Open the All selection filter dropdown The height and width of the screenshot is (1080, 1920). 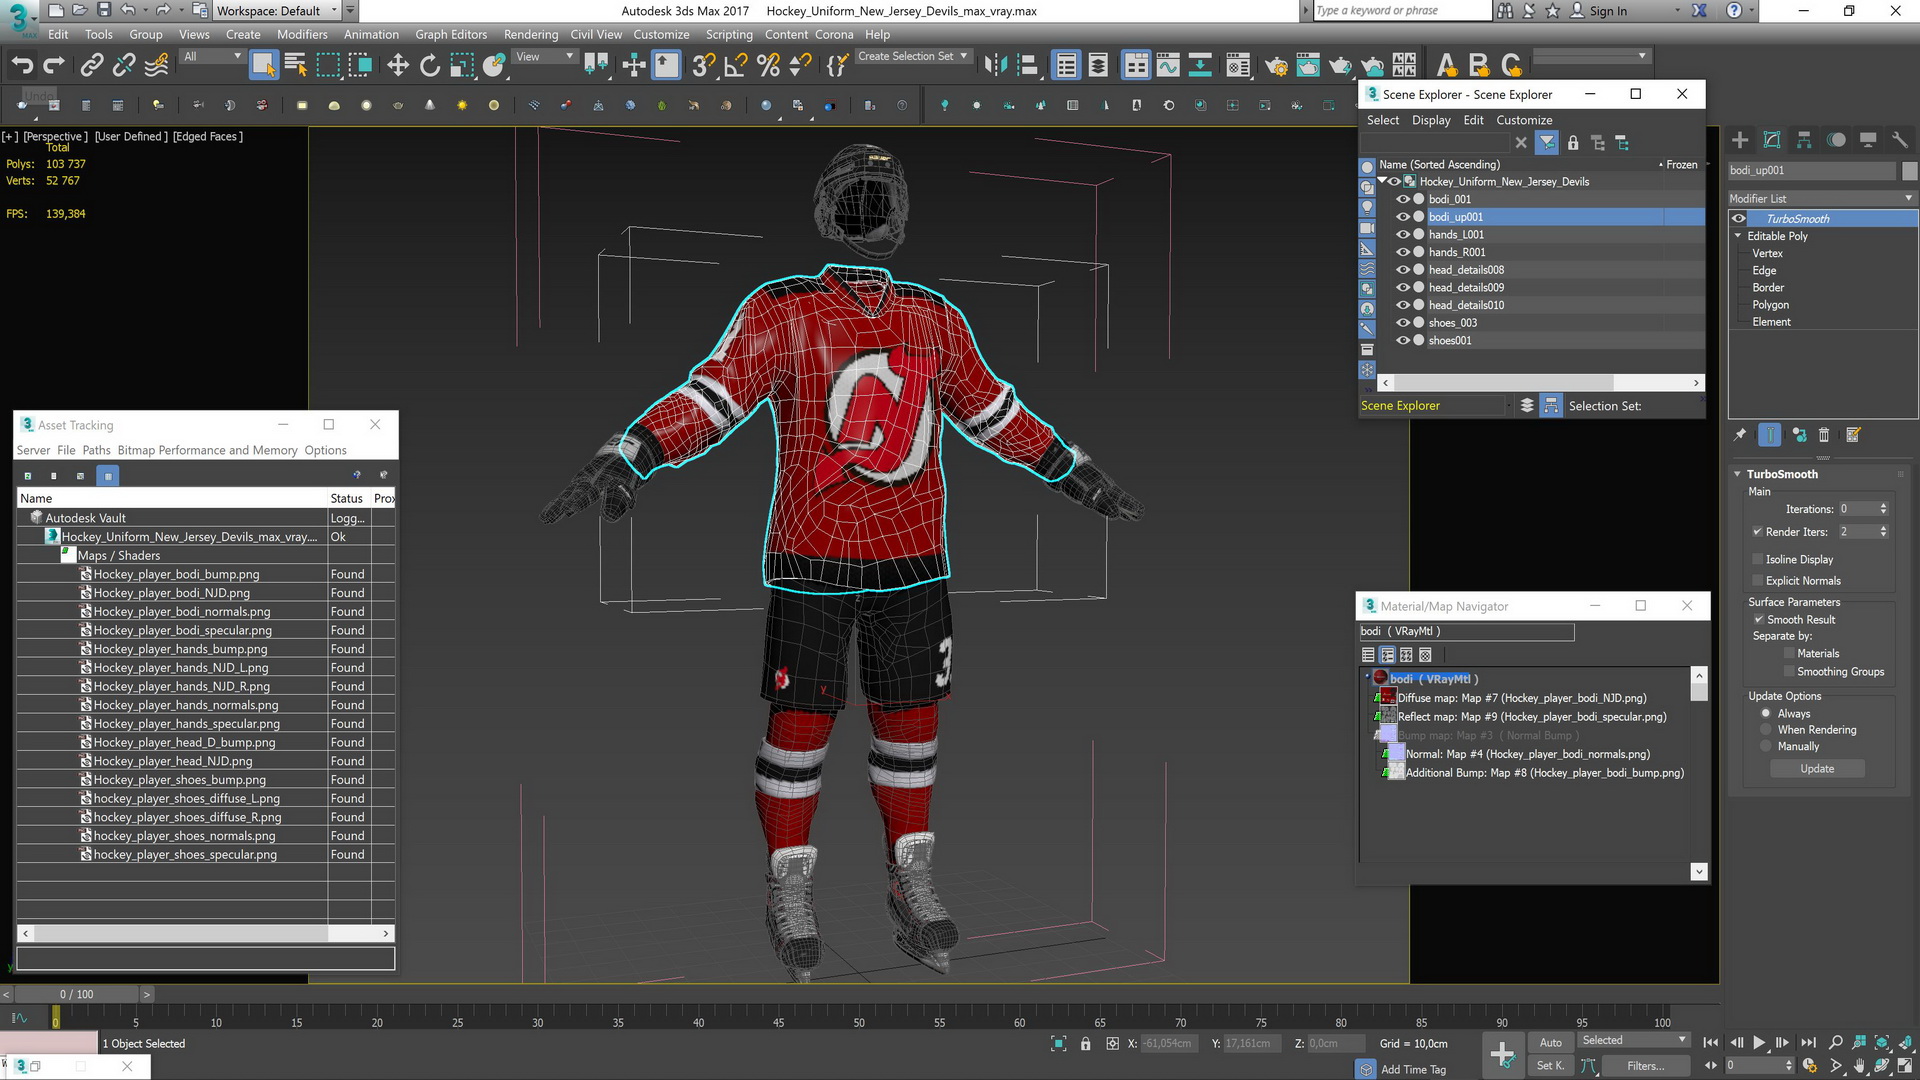click(212, 57)
